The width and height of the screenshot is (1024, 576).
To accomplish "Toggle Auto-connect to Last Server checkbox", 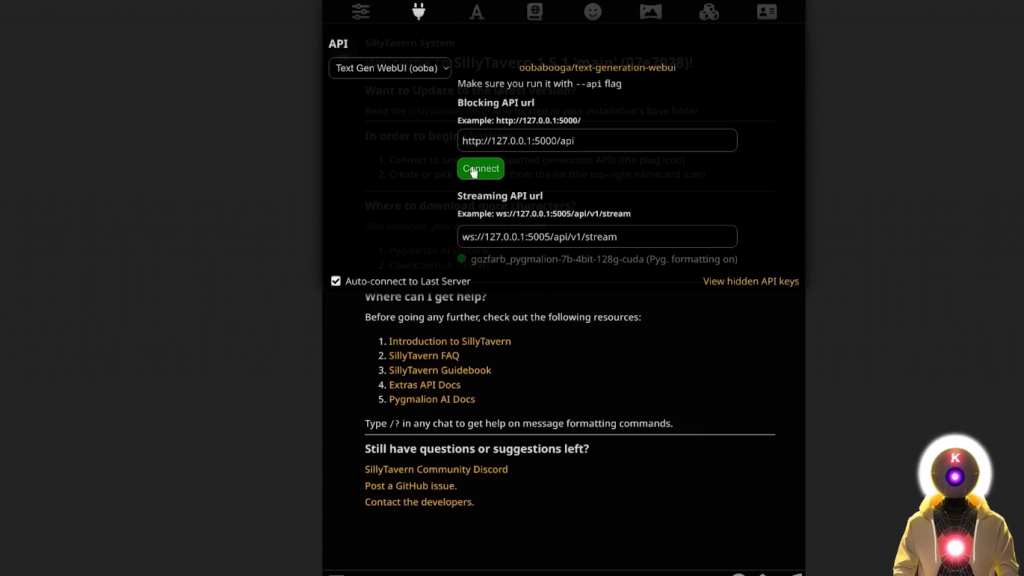I will [x=336, y=281].
